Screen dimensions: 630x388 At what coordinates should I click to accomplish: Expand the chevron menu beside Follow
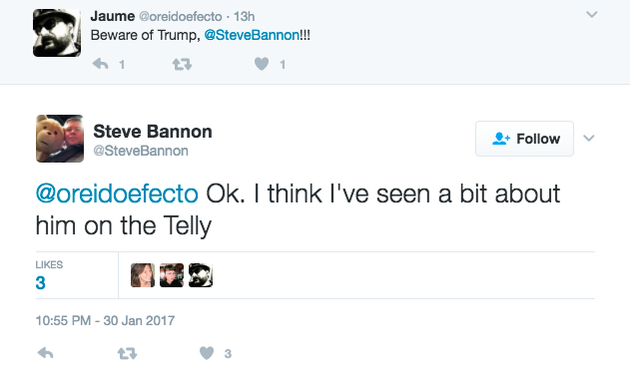coord(589,138)
